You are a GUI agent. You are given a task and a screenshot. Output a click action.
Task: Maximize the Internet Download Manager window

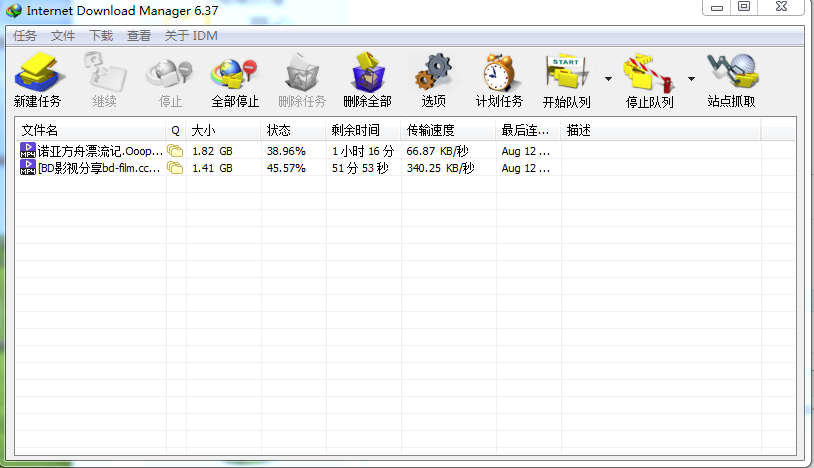click(x=744, y=7)
